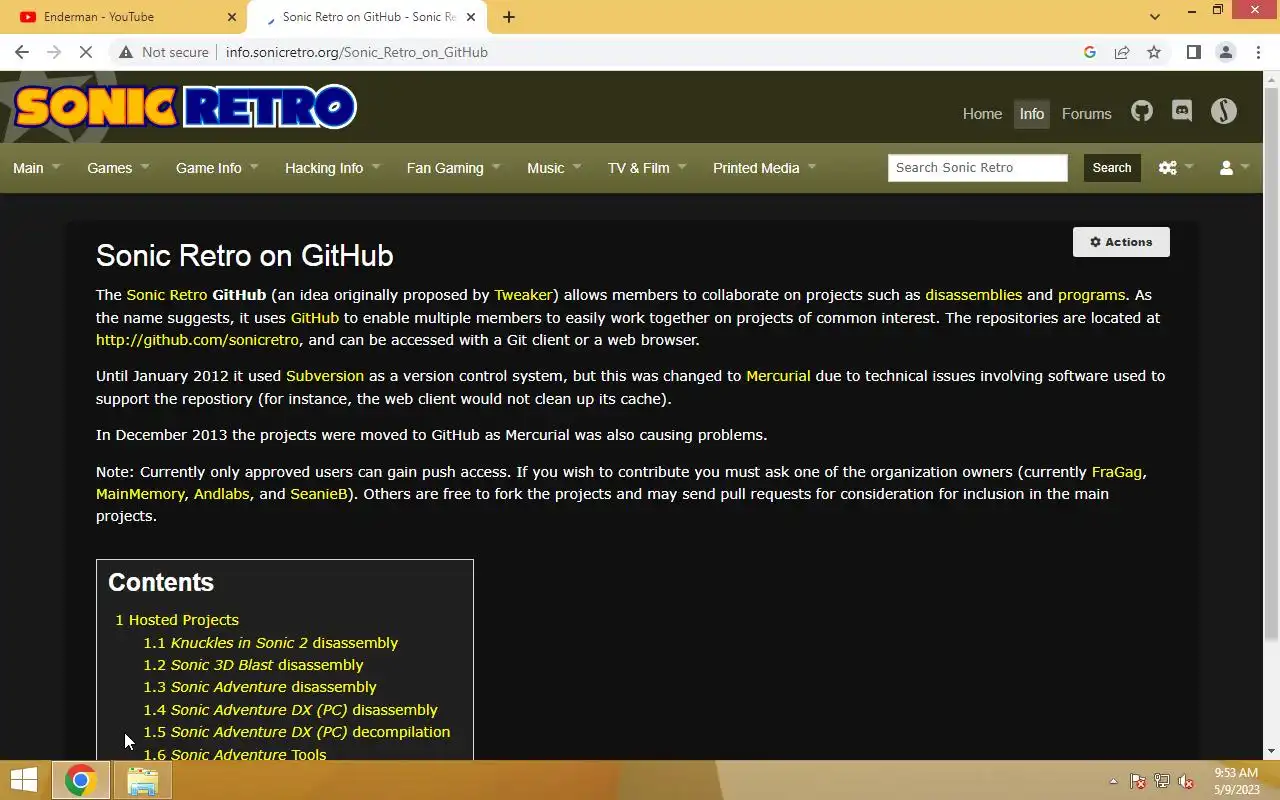1280x800 pixels.
Task: Close the Enderman YouTube tab
Action: coord(232,17)
